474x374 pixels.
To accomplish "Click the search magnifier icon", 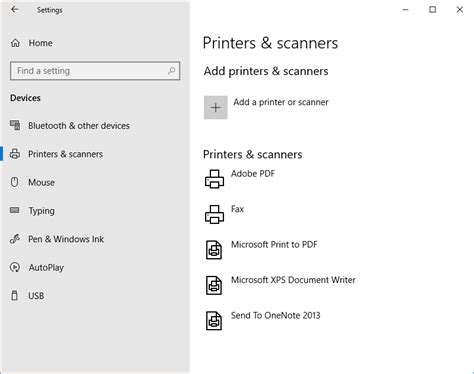I will 171,71.
